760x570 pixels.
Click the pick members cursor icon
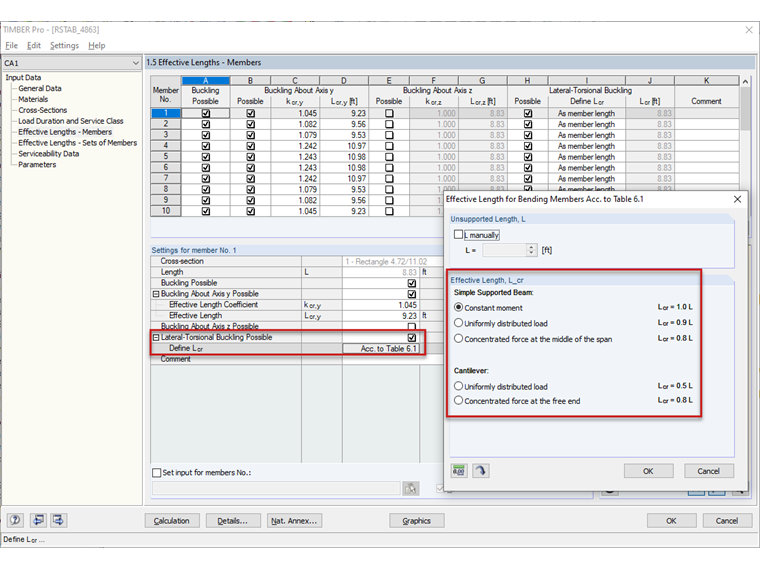pyautogui.click(x=411, y=488)
